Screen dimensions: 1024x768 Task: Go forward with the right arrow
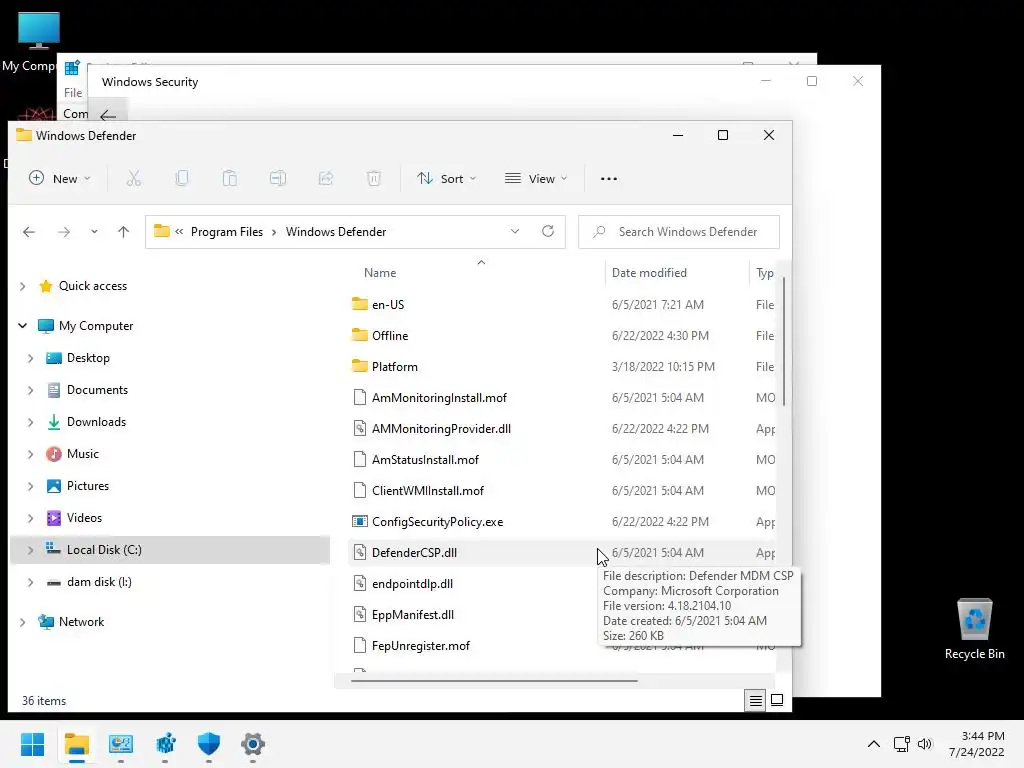63,232
